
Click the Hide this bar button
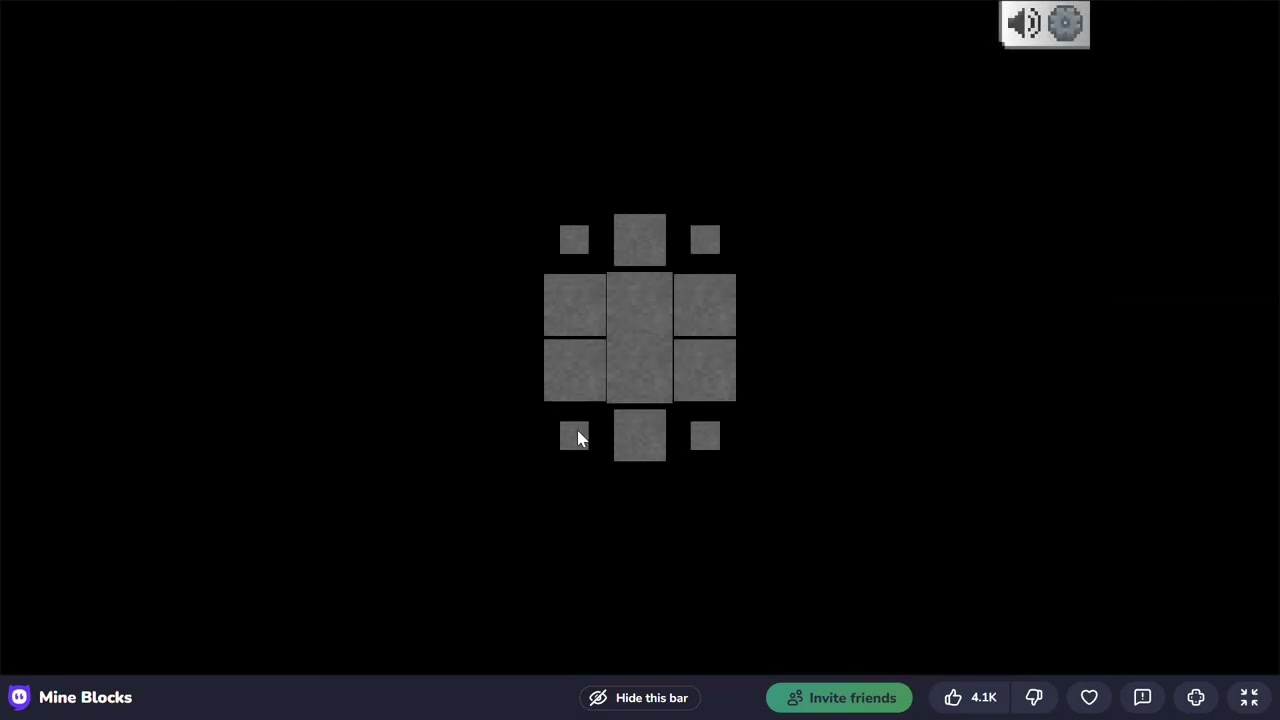[x=639, y=698]
